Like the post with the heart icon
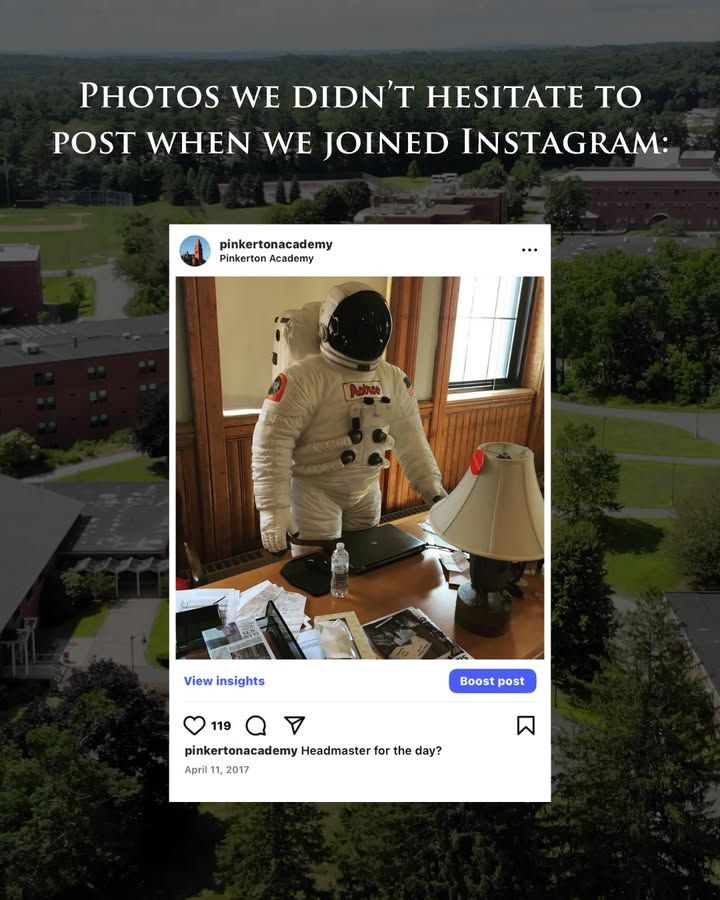This screenshot has height=900, width=720. click(x=194, y=726)
